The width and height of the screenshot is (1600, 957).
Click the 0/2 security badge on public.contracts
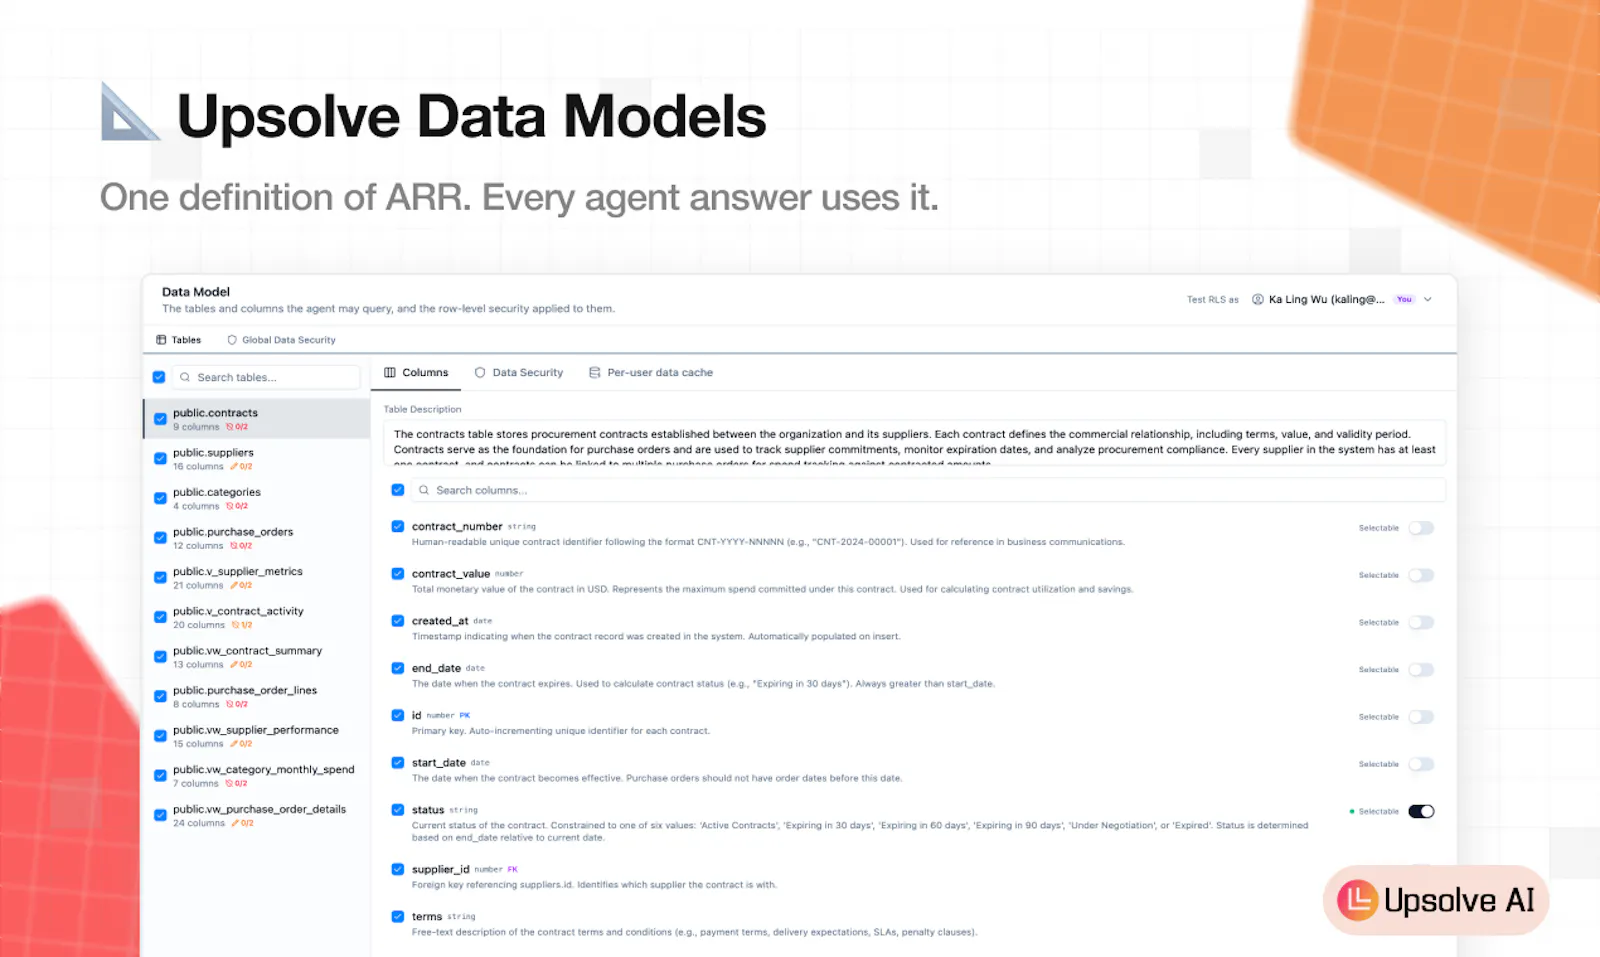237,427
